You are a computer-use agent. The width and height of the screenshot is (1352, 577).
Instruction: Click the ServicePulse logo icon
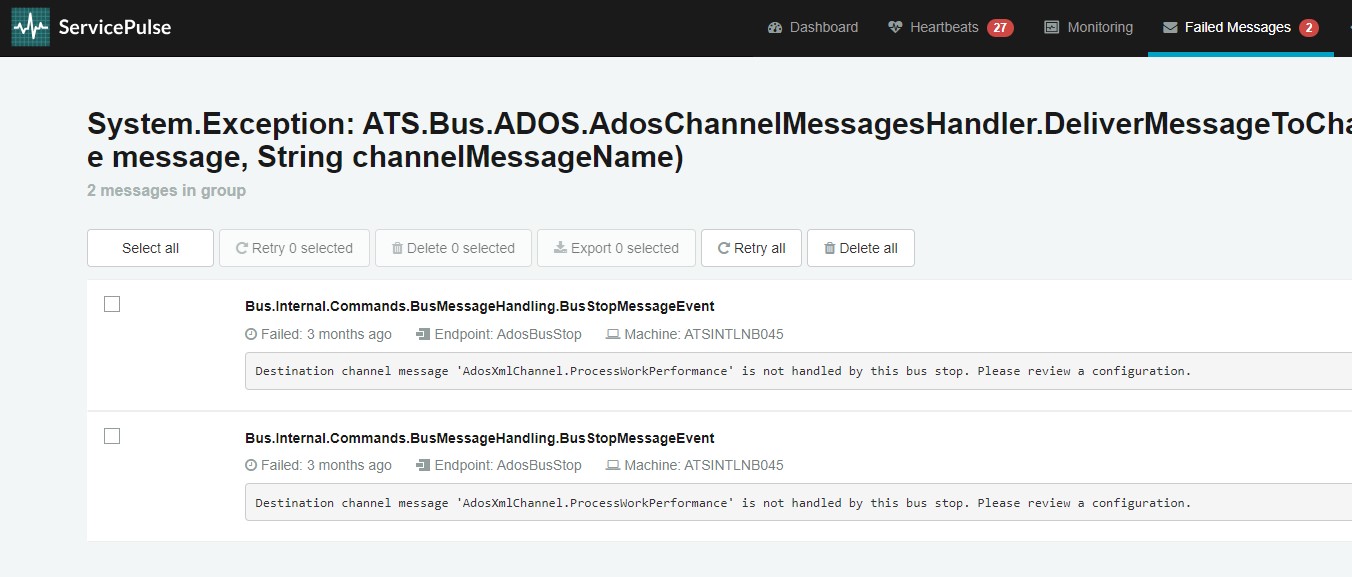(30, 27)
